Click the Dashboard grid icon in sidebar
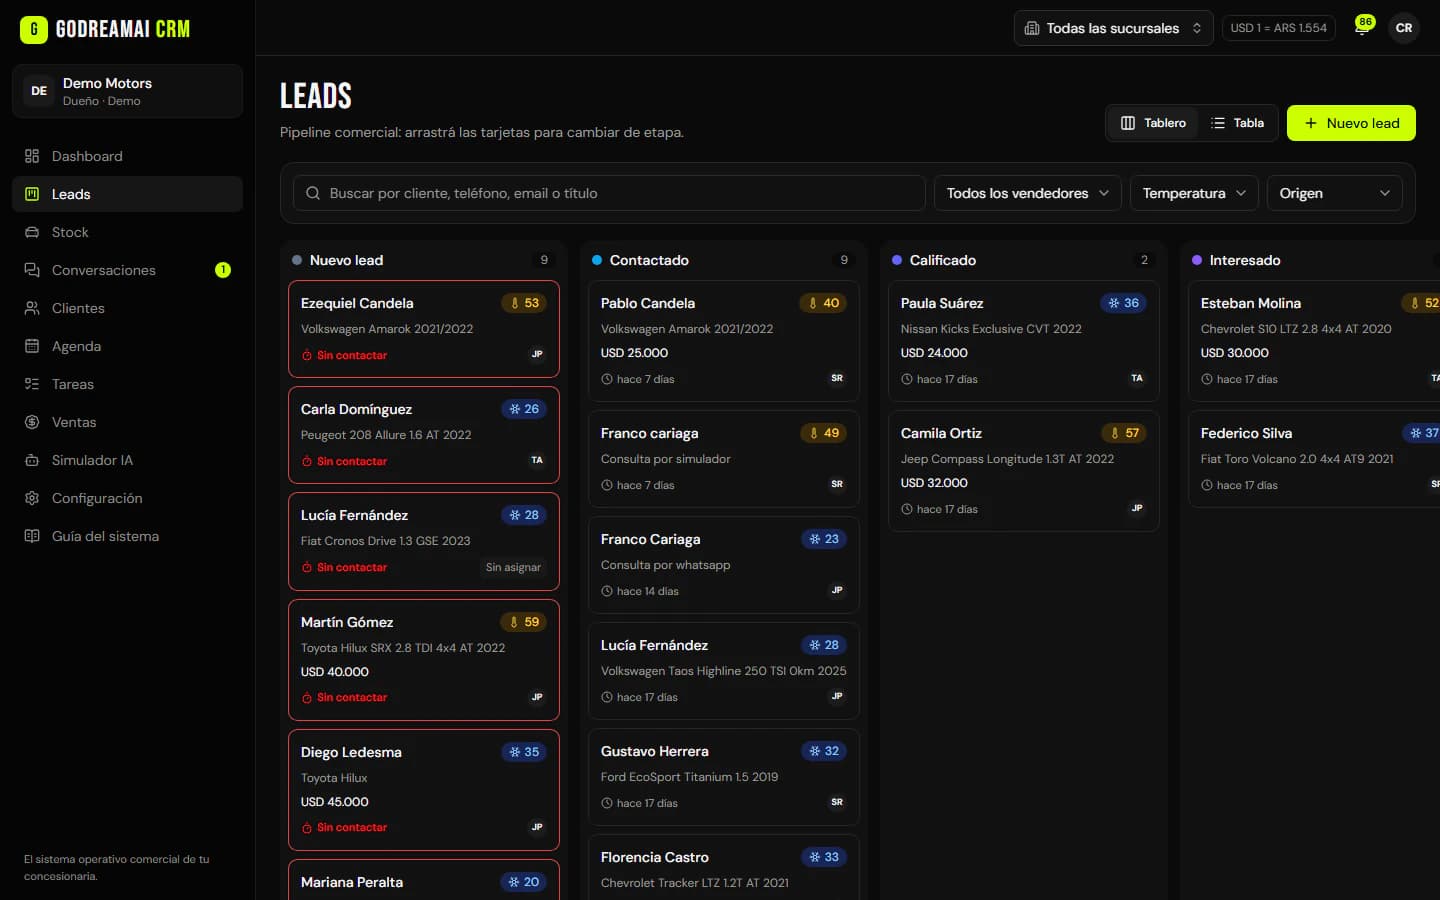This screenshot has width=1440, height=900. point(32,156)
